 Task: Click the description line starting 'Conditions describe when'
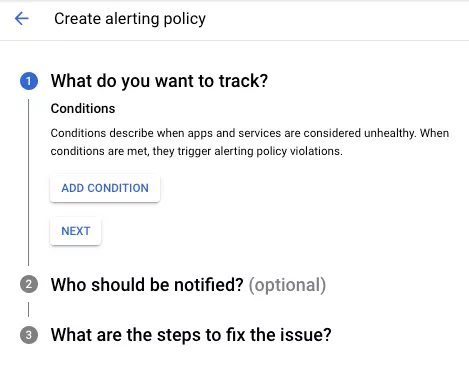tap(250, 133)
